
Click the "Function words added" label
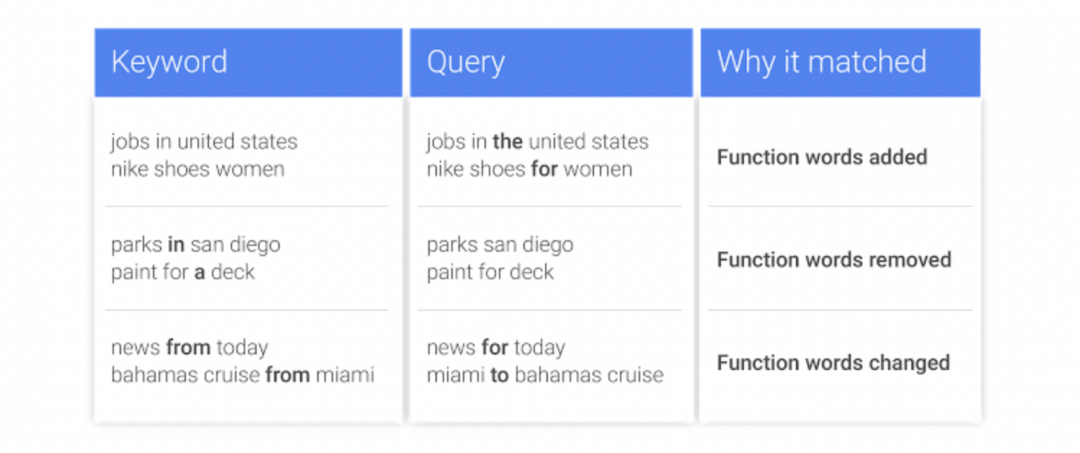pos(822,157)
